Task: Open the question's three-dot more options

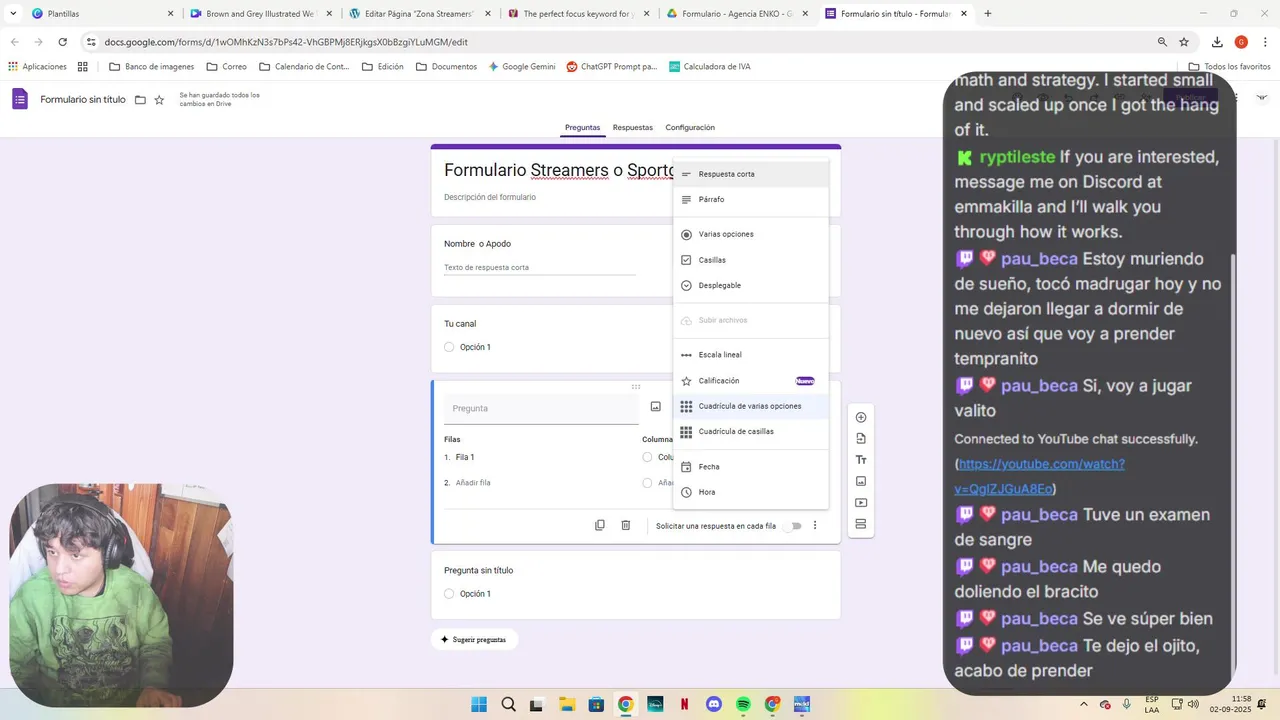Action: (x=815, y=525)
